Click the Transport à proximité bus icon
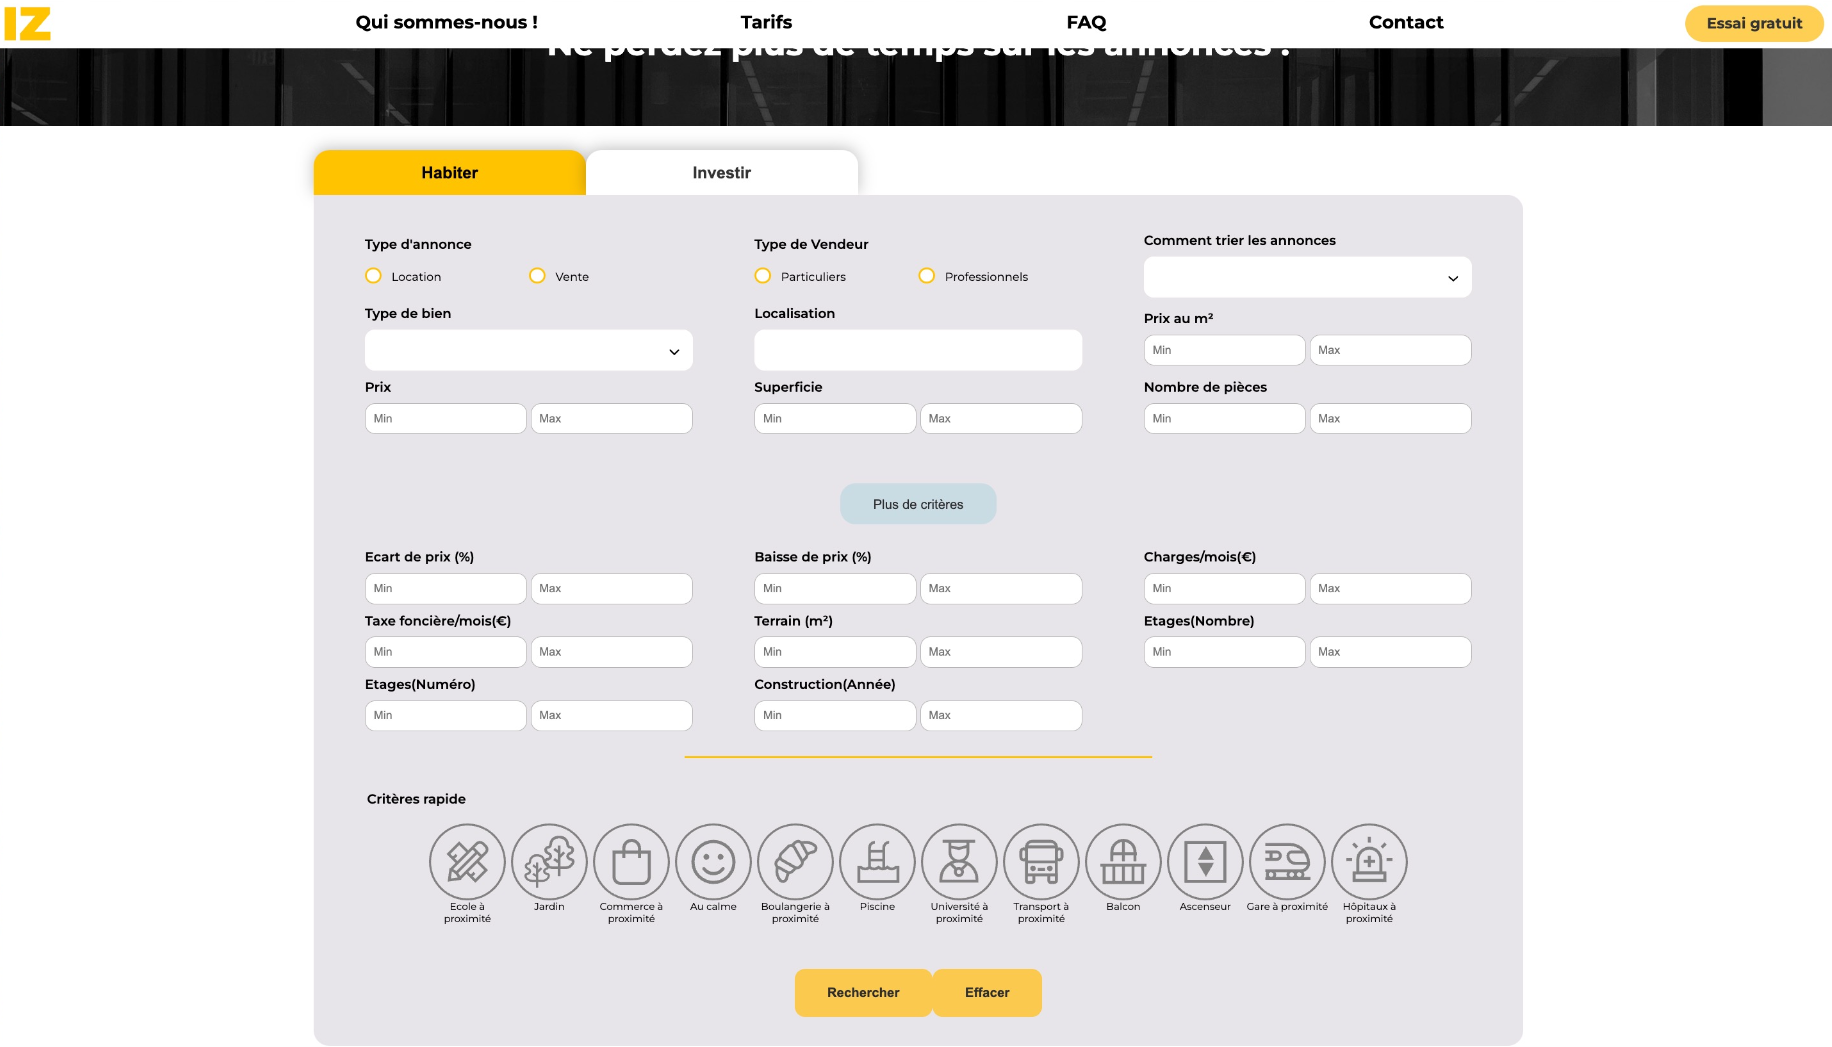 (x=1041, y=861)
